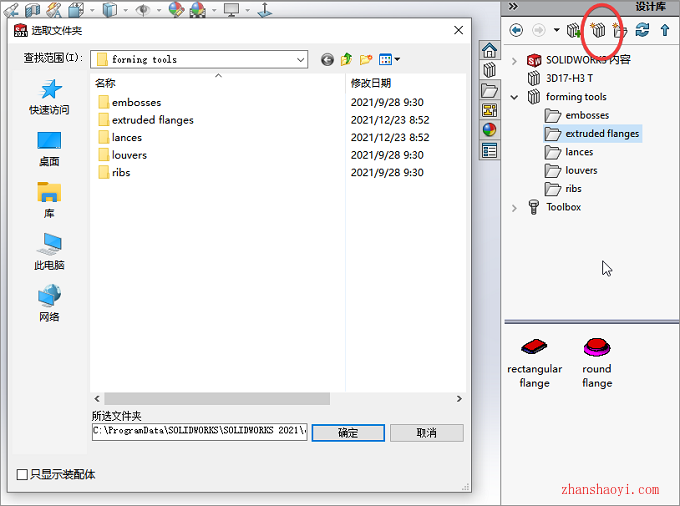The height and width of the screenshot is (506, 680).
Task: Click the Add File Location icon
Action: pyautogui.click(x=598, y=30)
